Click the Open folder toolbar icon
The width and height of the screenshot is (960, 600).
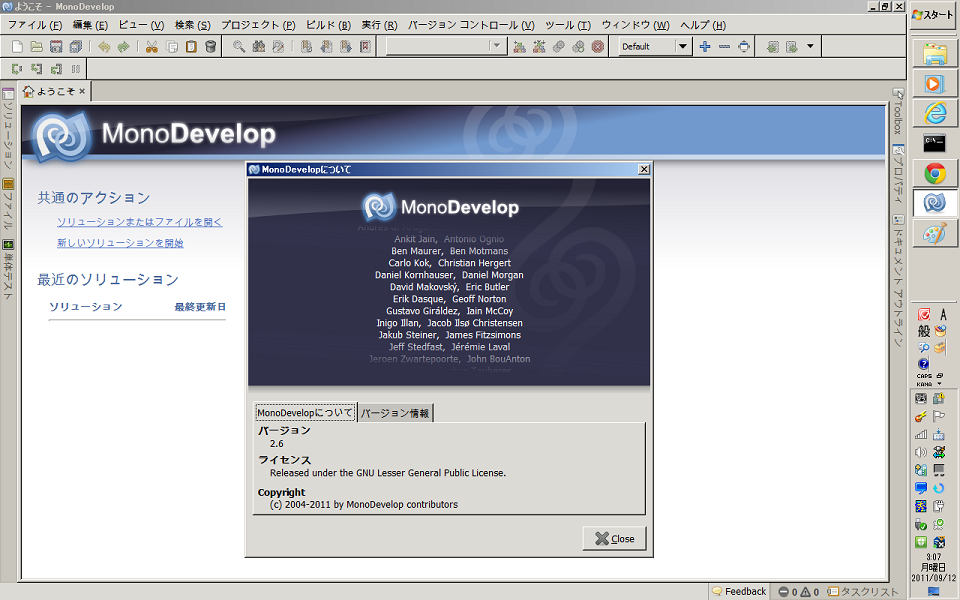(37, 47)
